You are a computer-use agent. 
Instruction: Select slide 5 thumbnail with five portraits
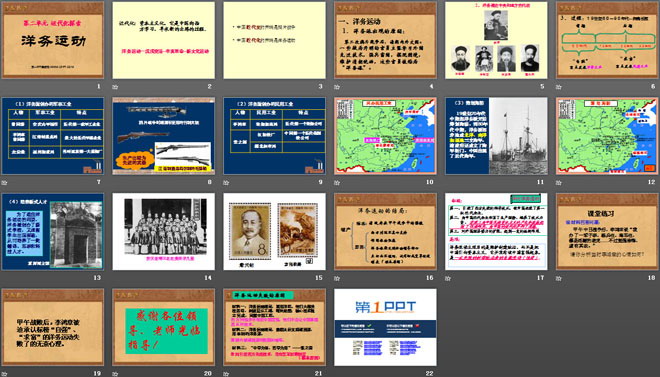click(496, 40)
